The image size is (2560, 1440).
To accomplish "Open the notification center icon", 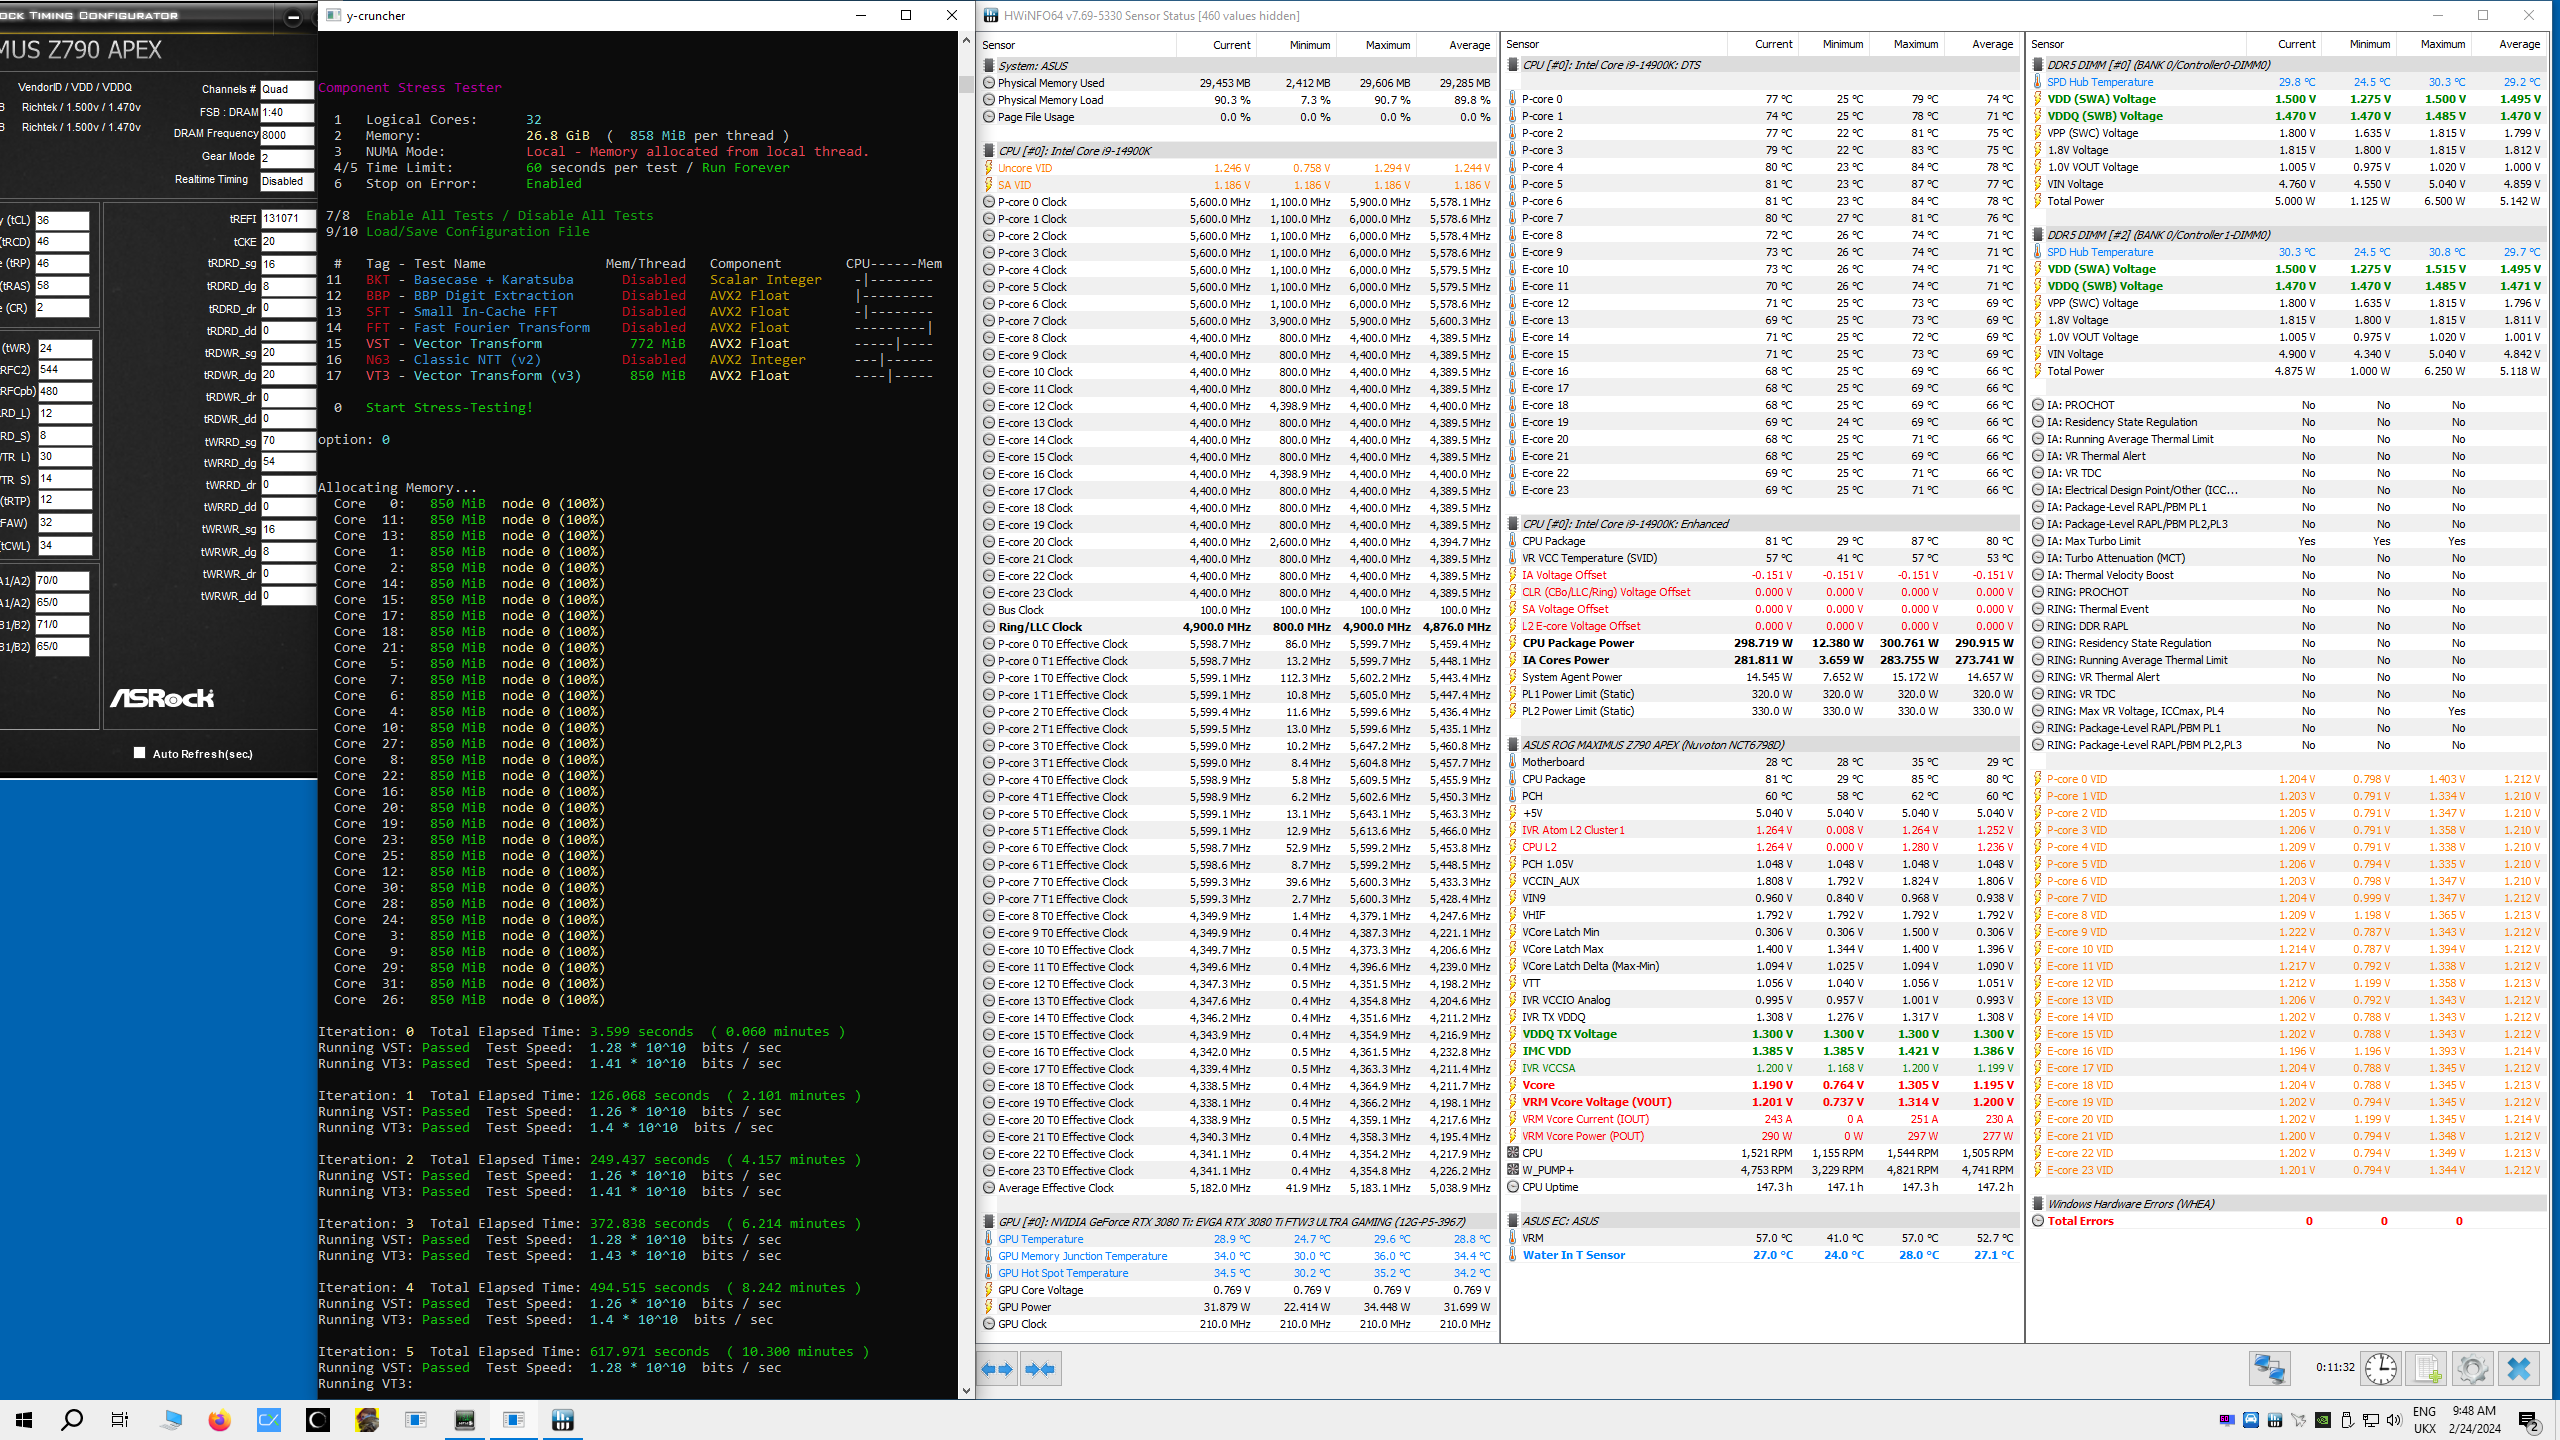I will coord(2528,1420).
